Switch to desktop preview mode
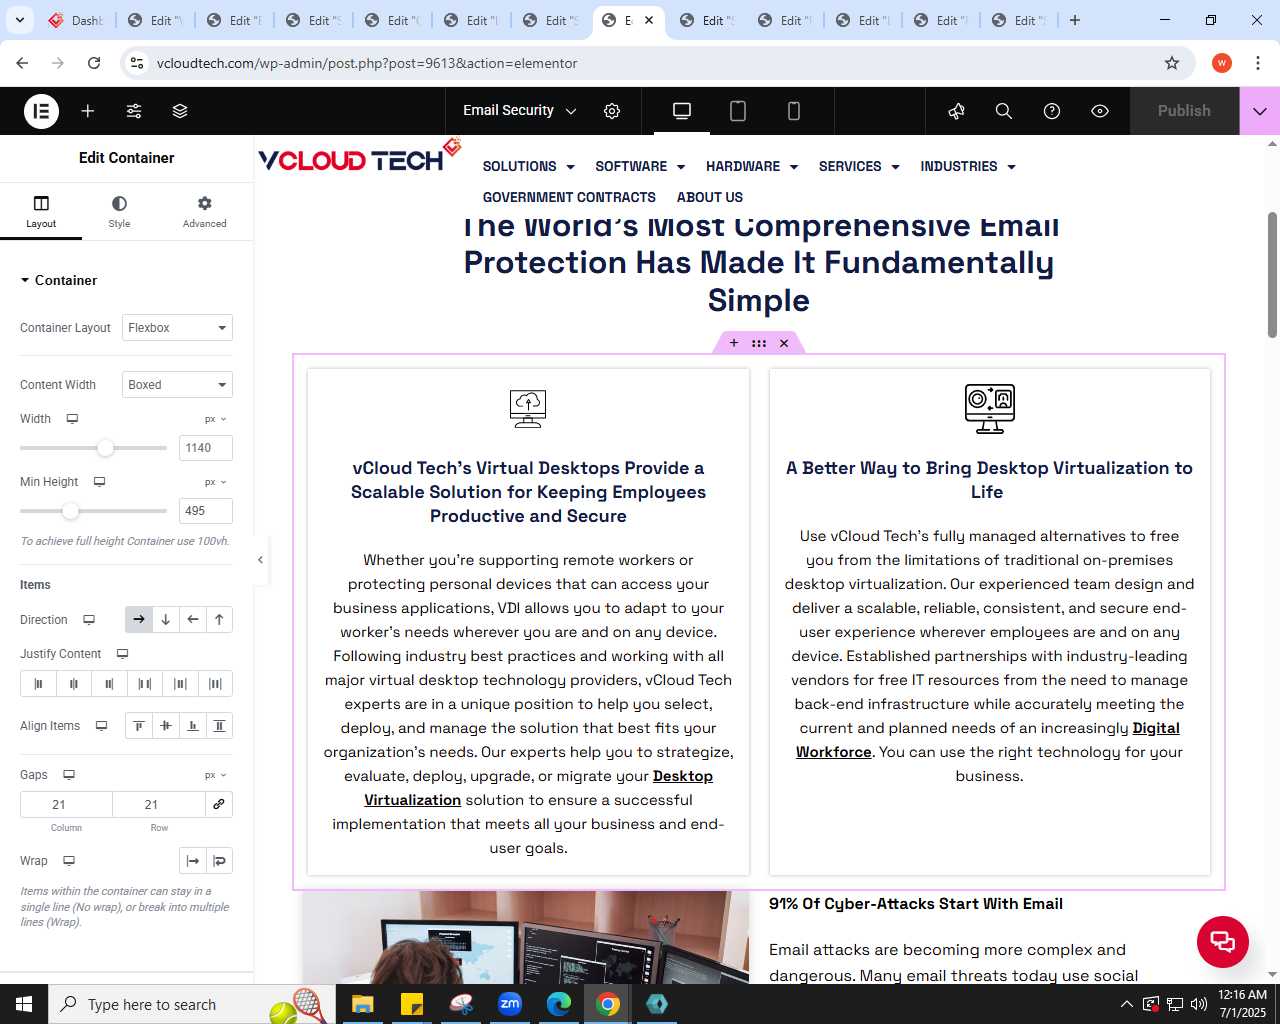Image resolution: width=1280 pixels, height=1024 pixels. [682, 111]
